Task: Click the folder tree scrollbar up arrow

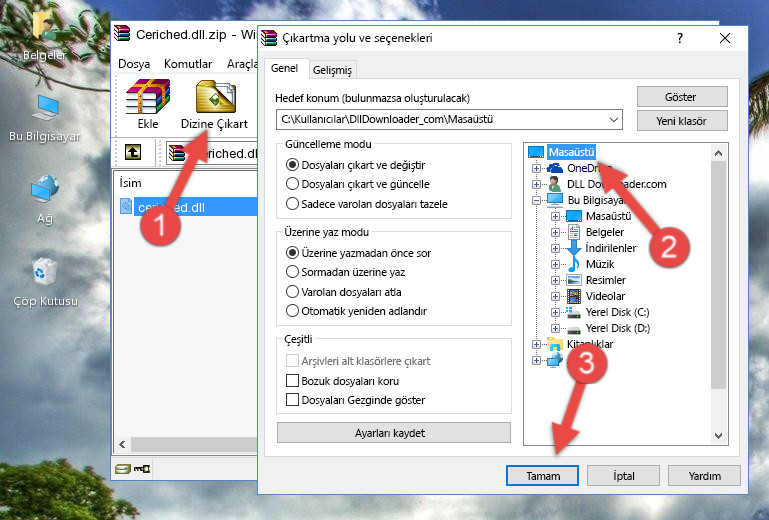Action: coord(718,153)
